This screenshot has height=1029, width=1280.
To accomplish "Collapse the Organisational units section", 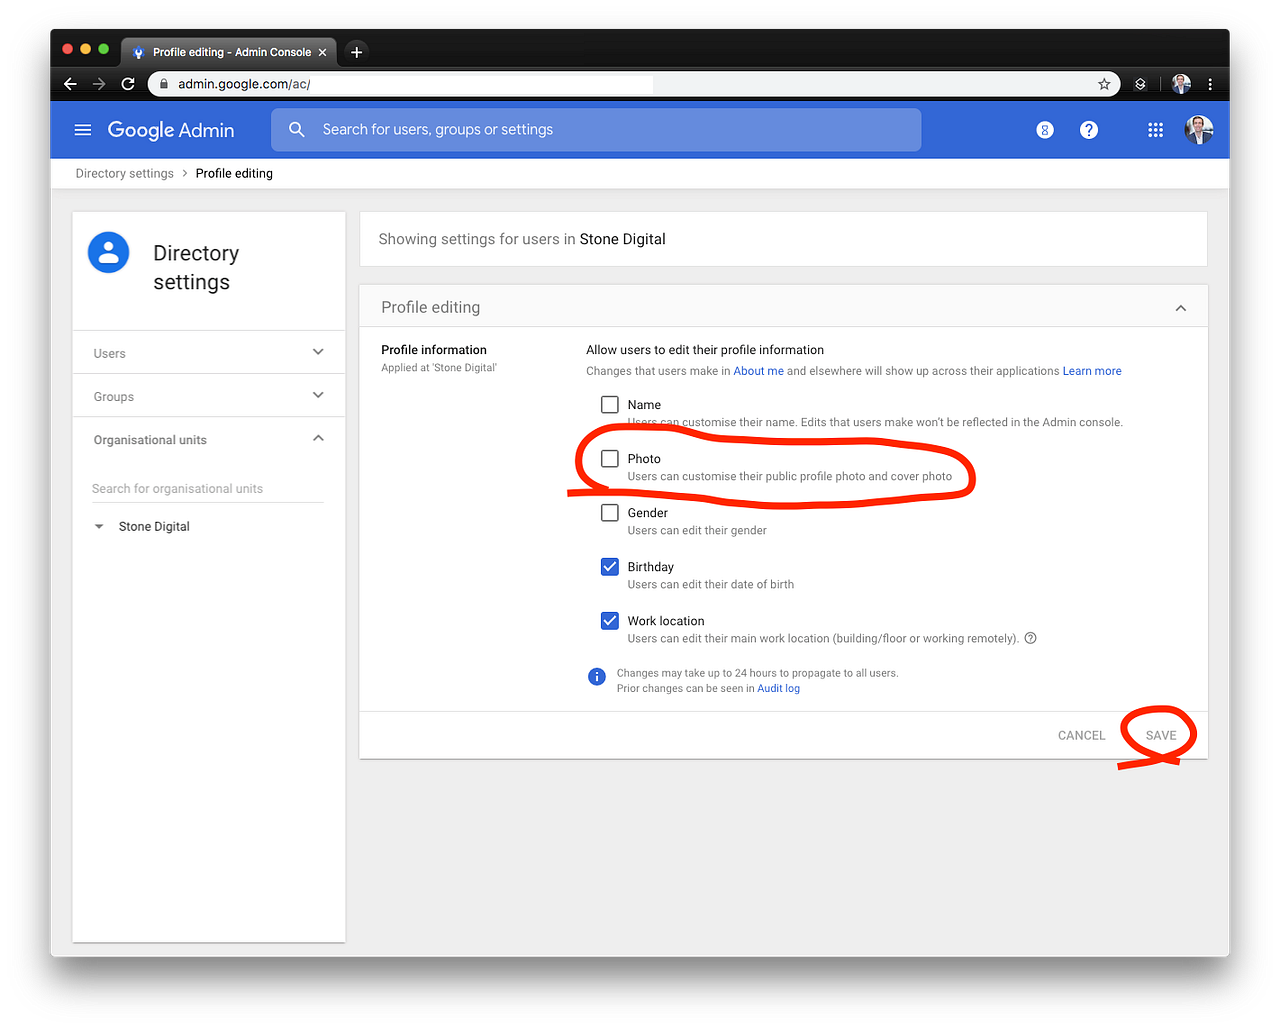I will pos(317,438).
